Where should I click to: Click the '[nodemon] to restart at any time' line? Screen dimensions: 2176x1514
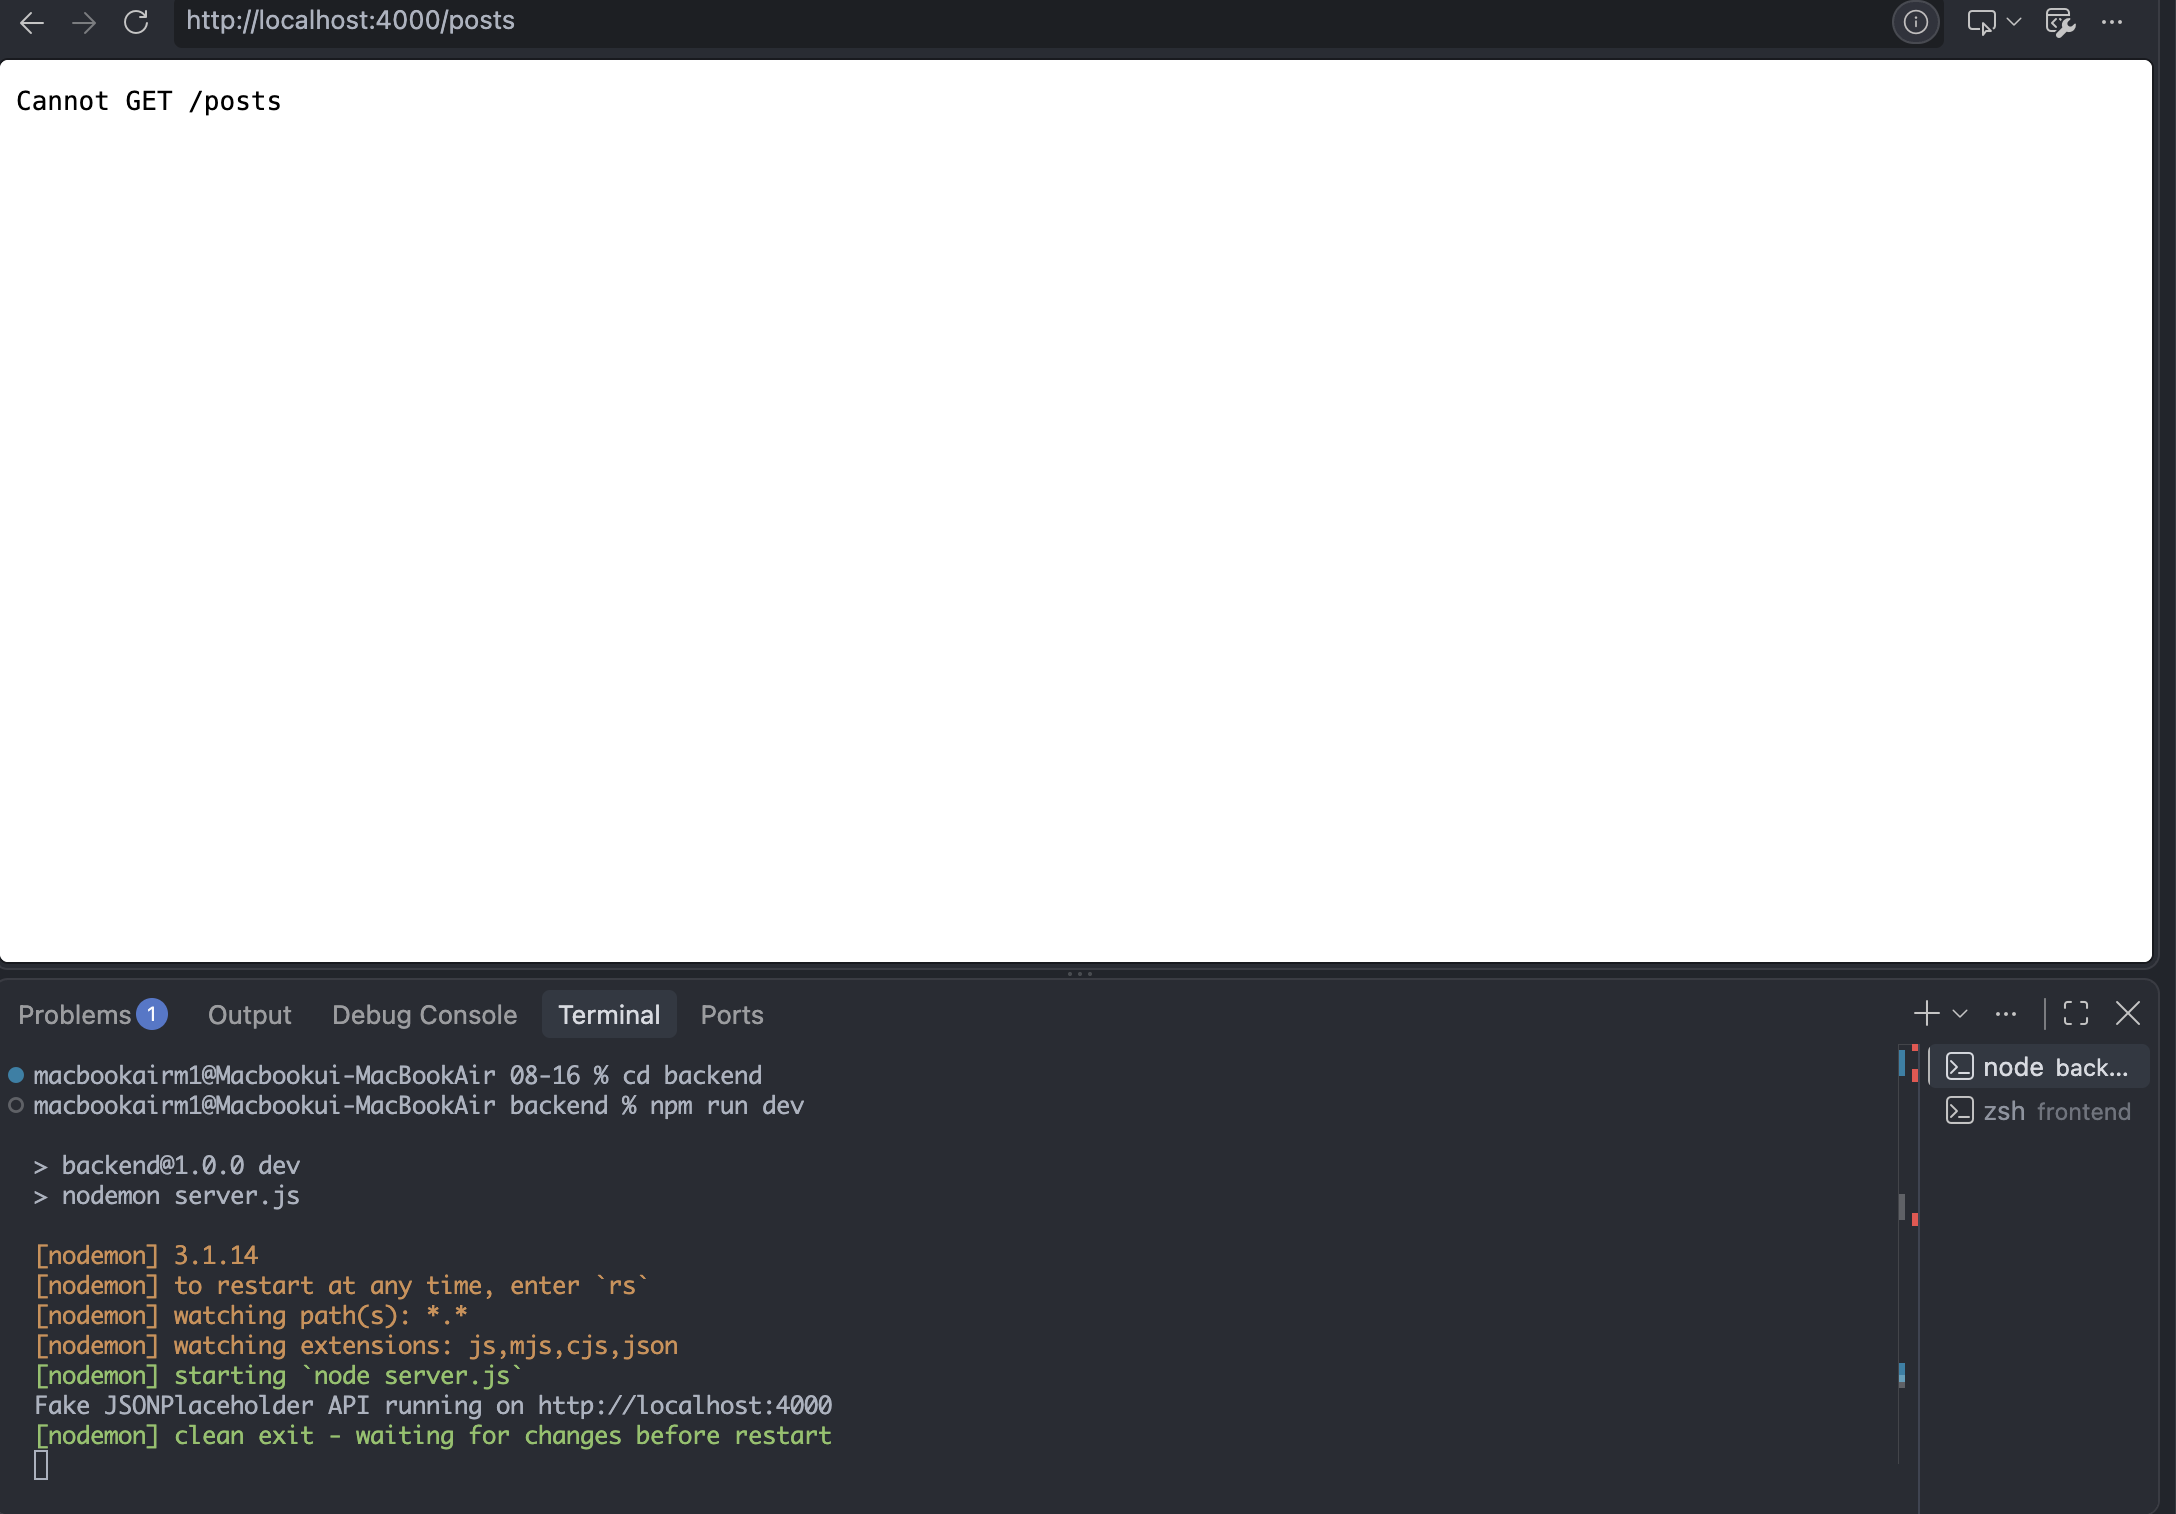click(x=342, y=1286)
